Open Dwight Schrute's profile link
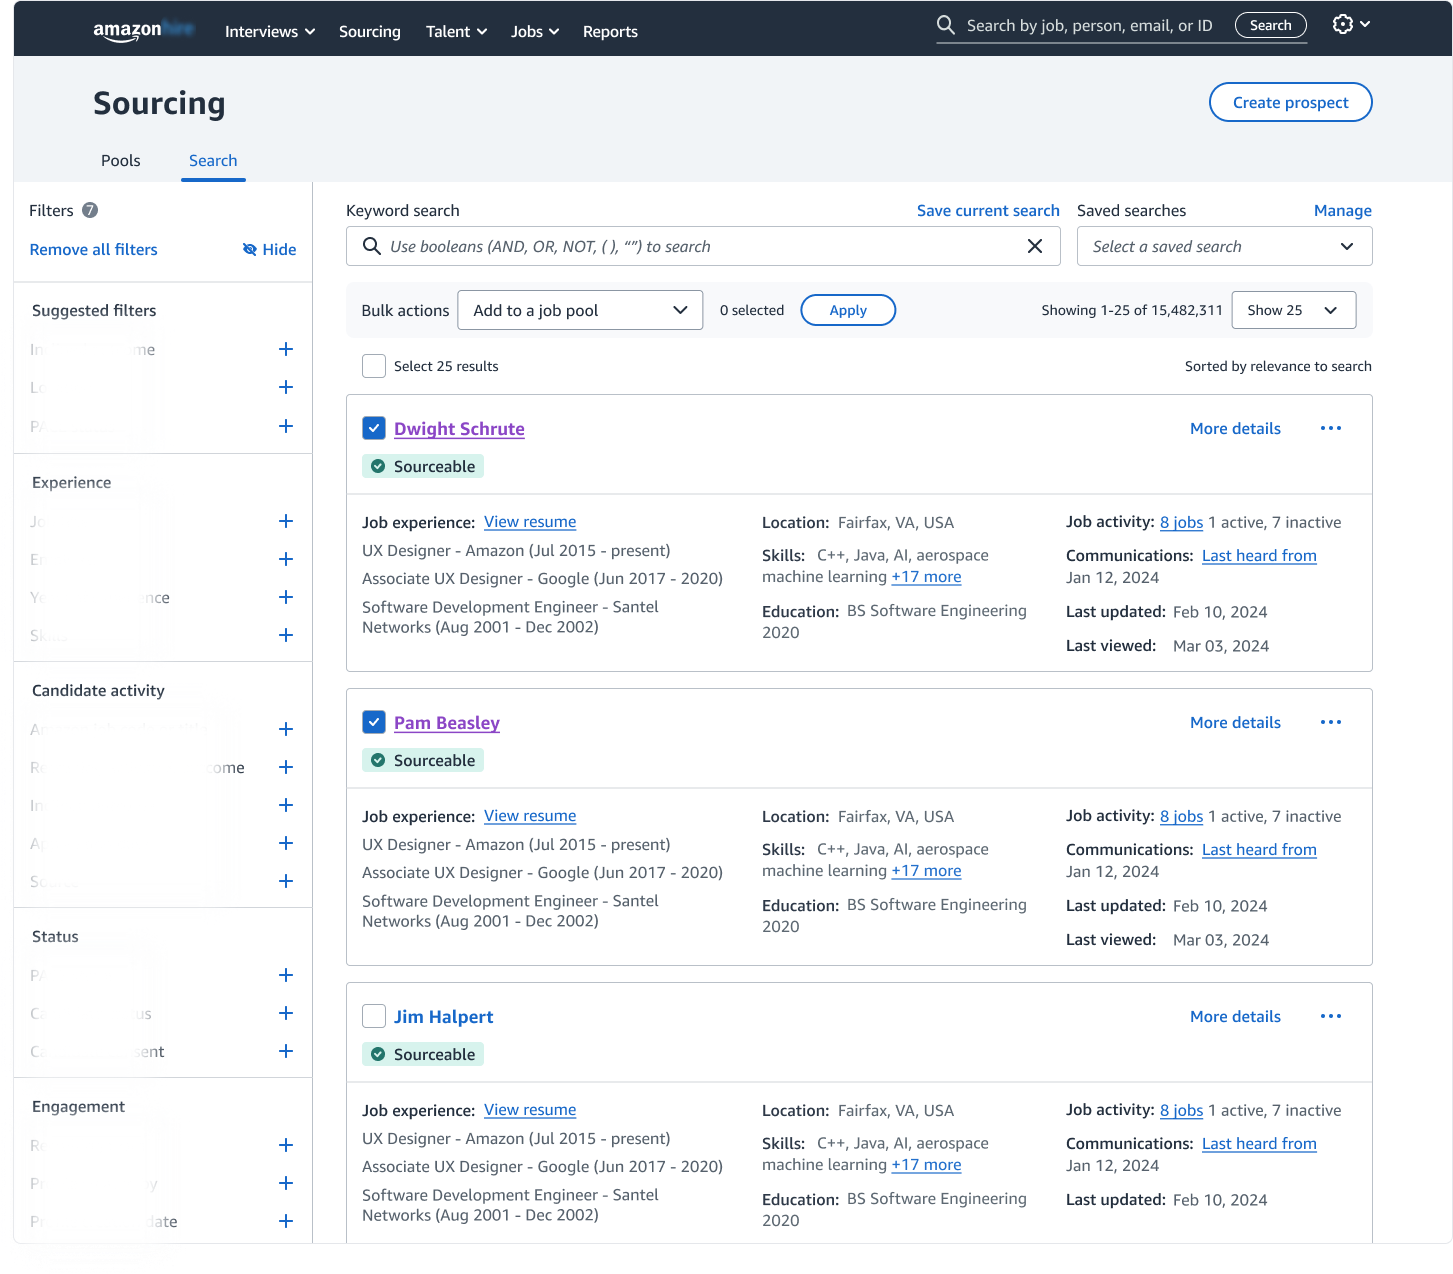This screenshot has height=1274, width=1453. pos(459,428)
